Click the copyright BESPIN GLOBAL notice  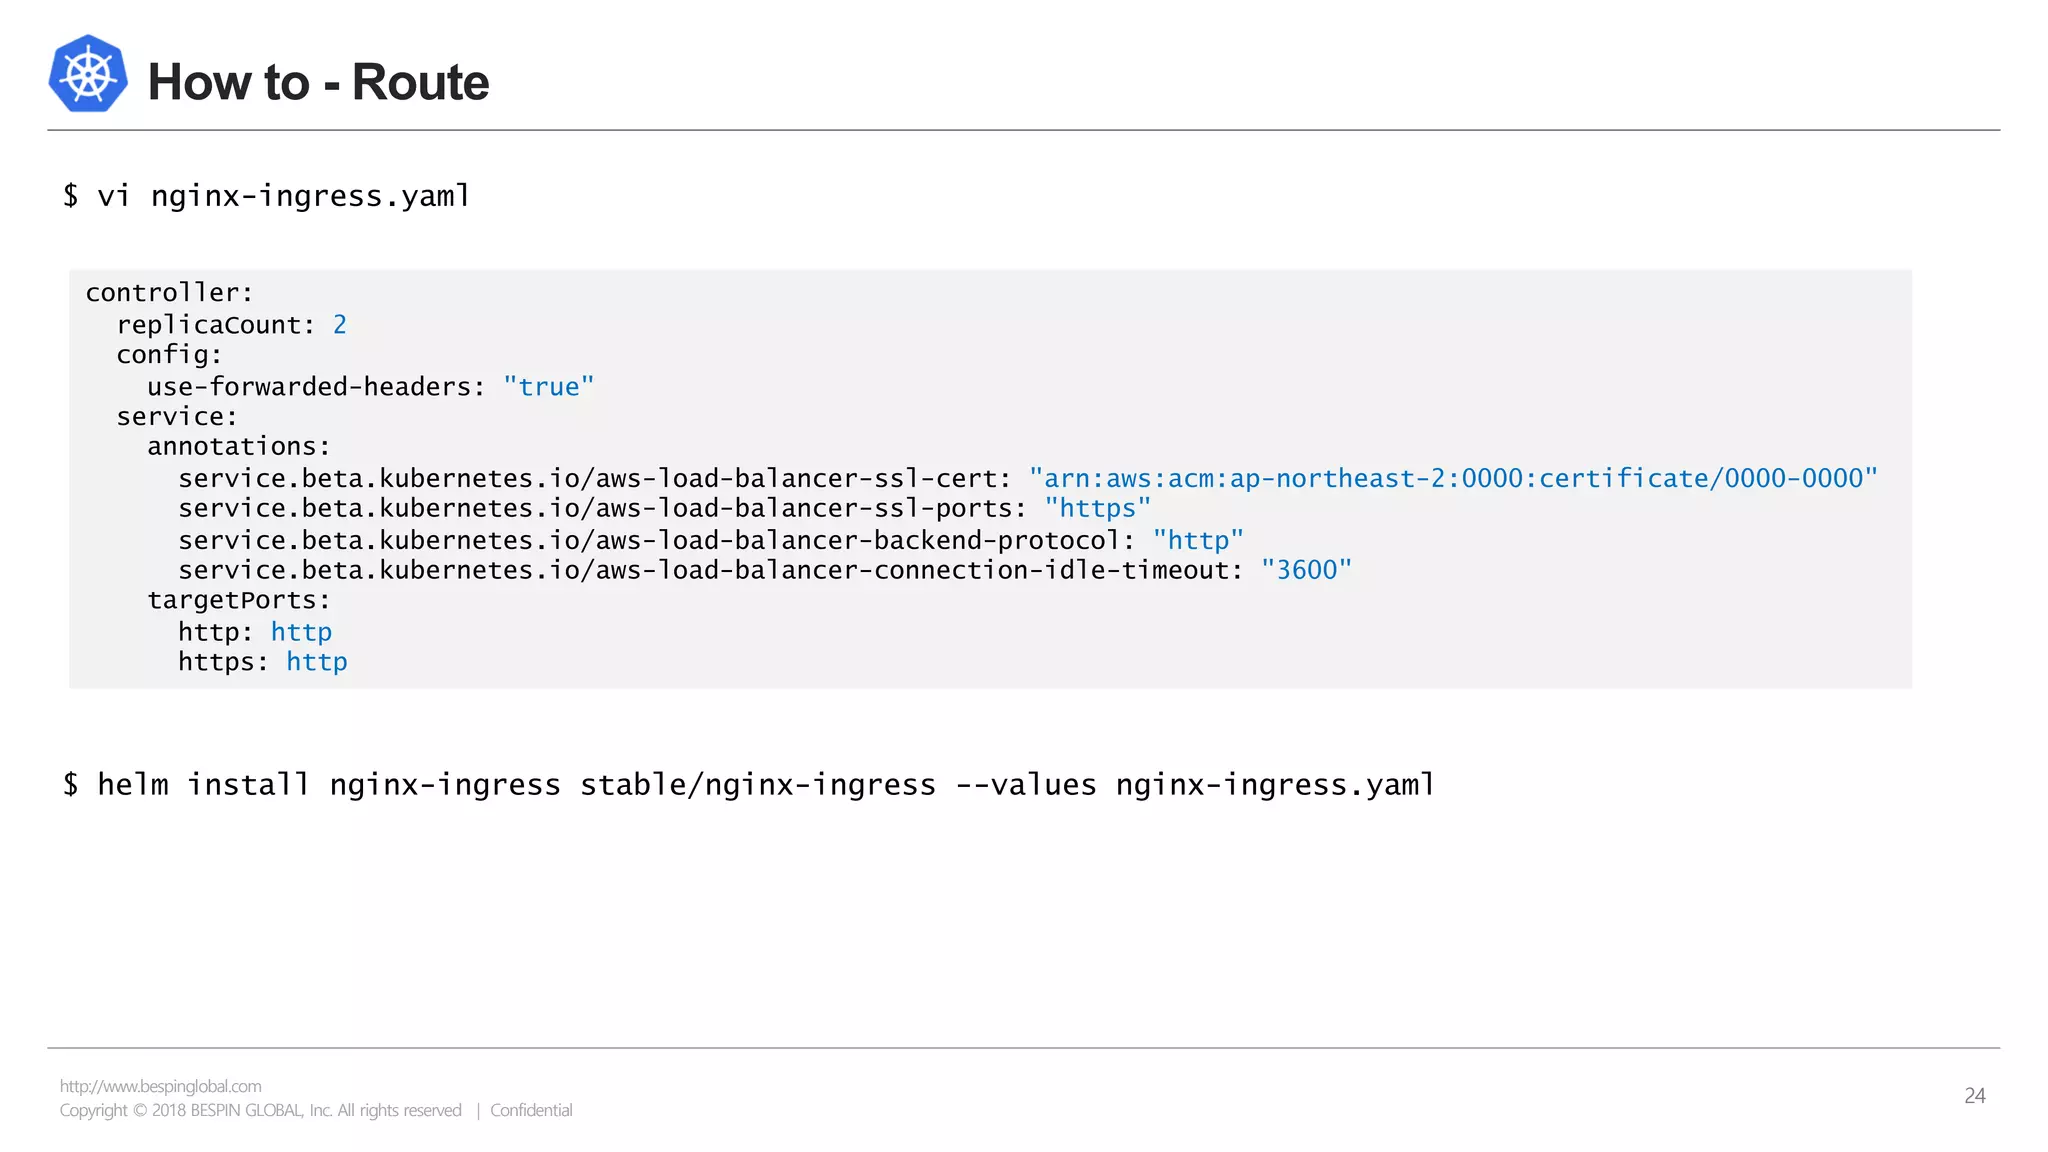(260, 1110)
